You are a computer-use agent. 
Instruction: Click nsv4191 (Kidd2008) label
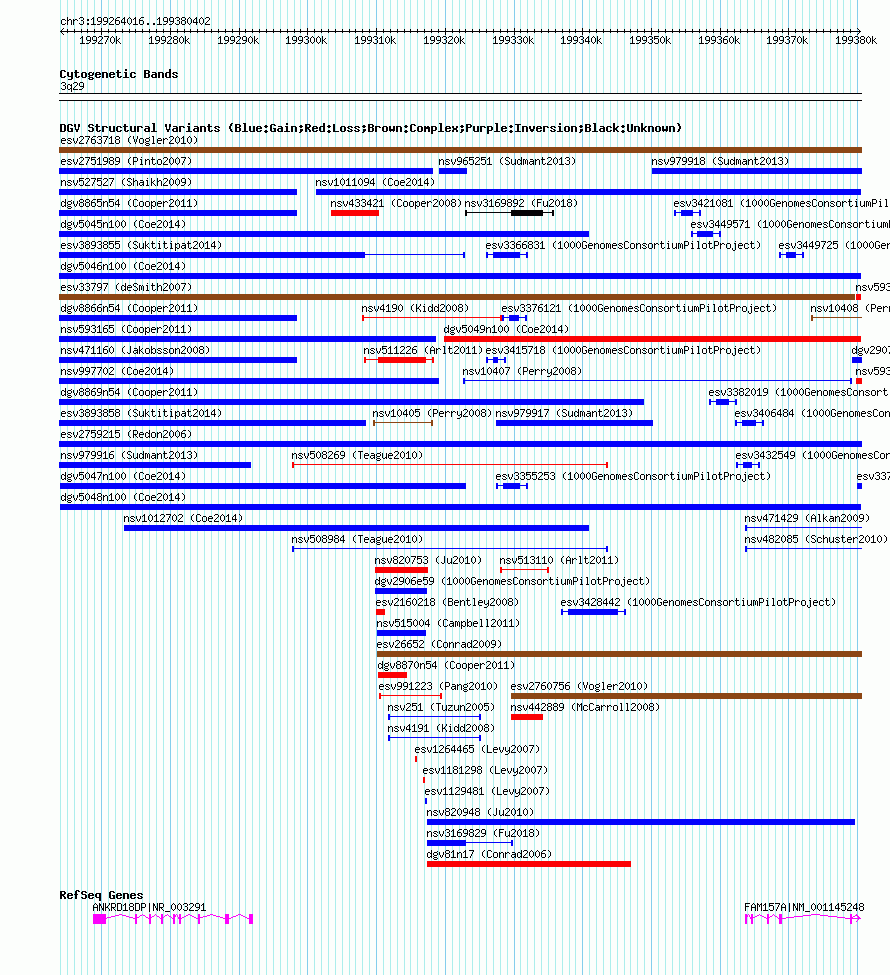[441, 729]
